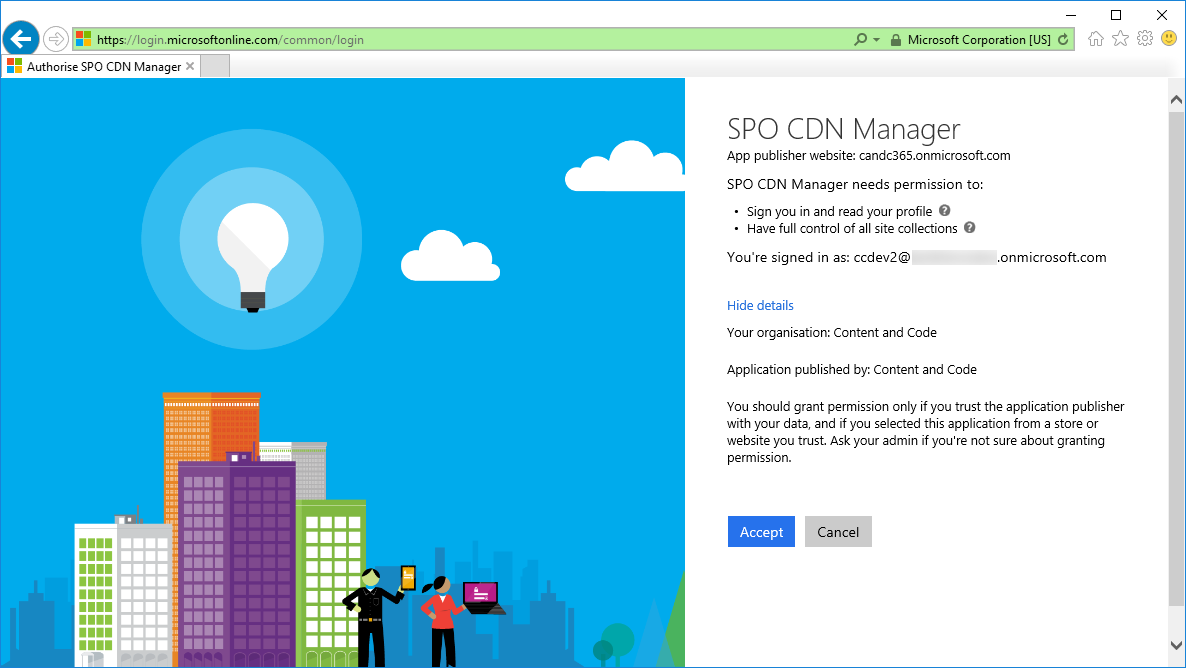Viewport: 1186px width, 668px height.
Task: Click the Hide details link
Action: coord(760,306)
